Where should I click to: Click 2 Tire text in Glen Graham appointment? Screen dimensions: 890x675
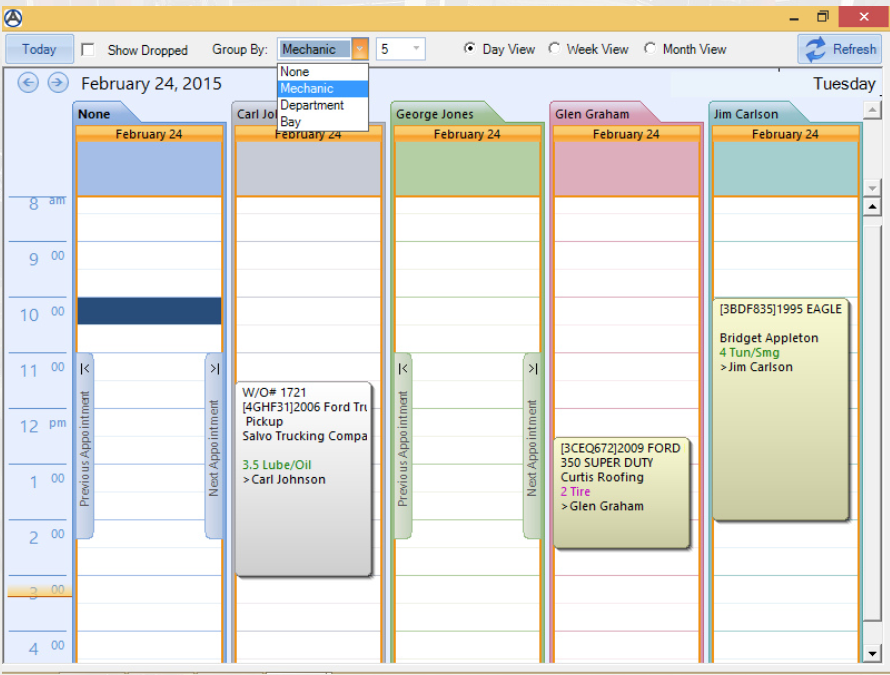point(576,492)
